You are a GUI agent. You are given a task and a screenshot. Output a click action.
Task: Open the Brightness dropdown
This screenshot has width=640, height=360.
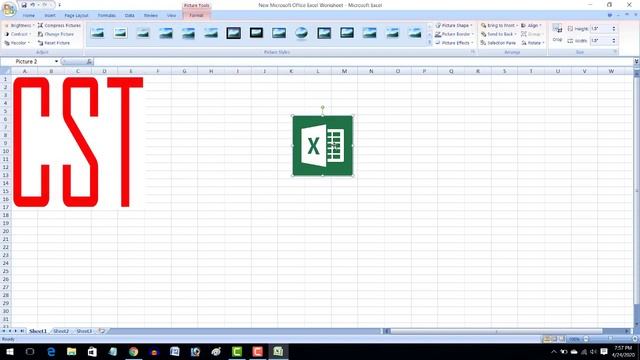[x=19, y=25]
